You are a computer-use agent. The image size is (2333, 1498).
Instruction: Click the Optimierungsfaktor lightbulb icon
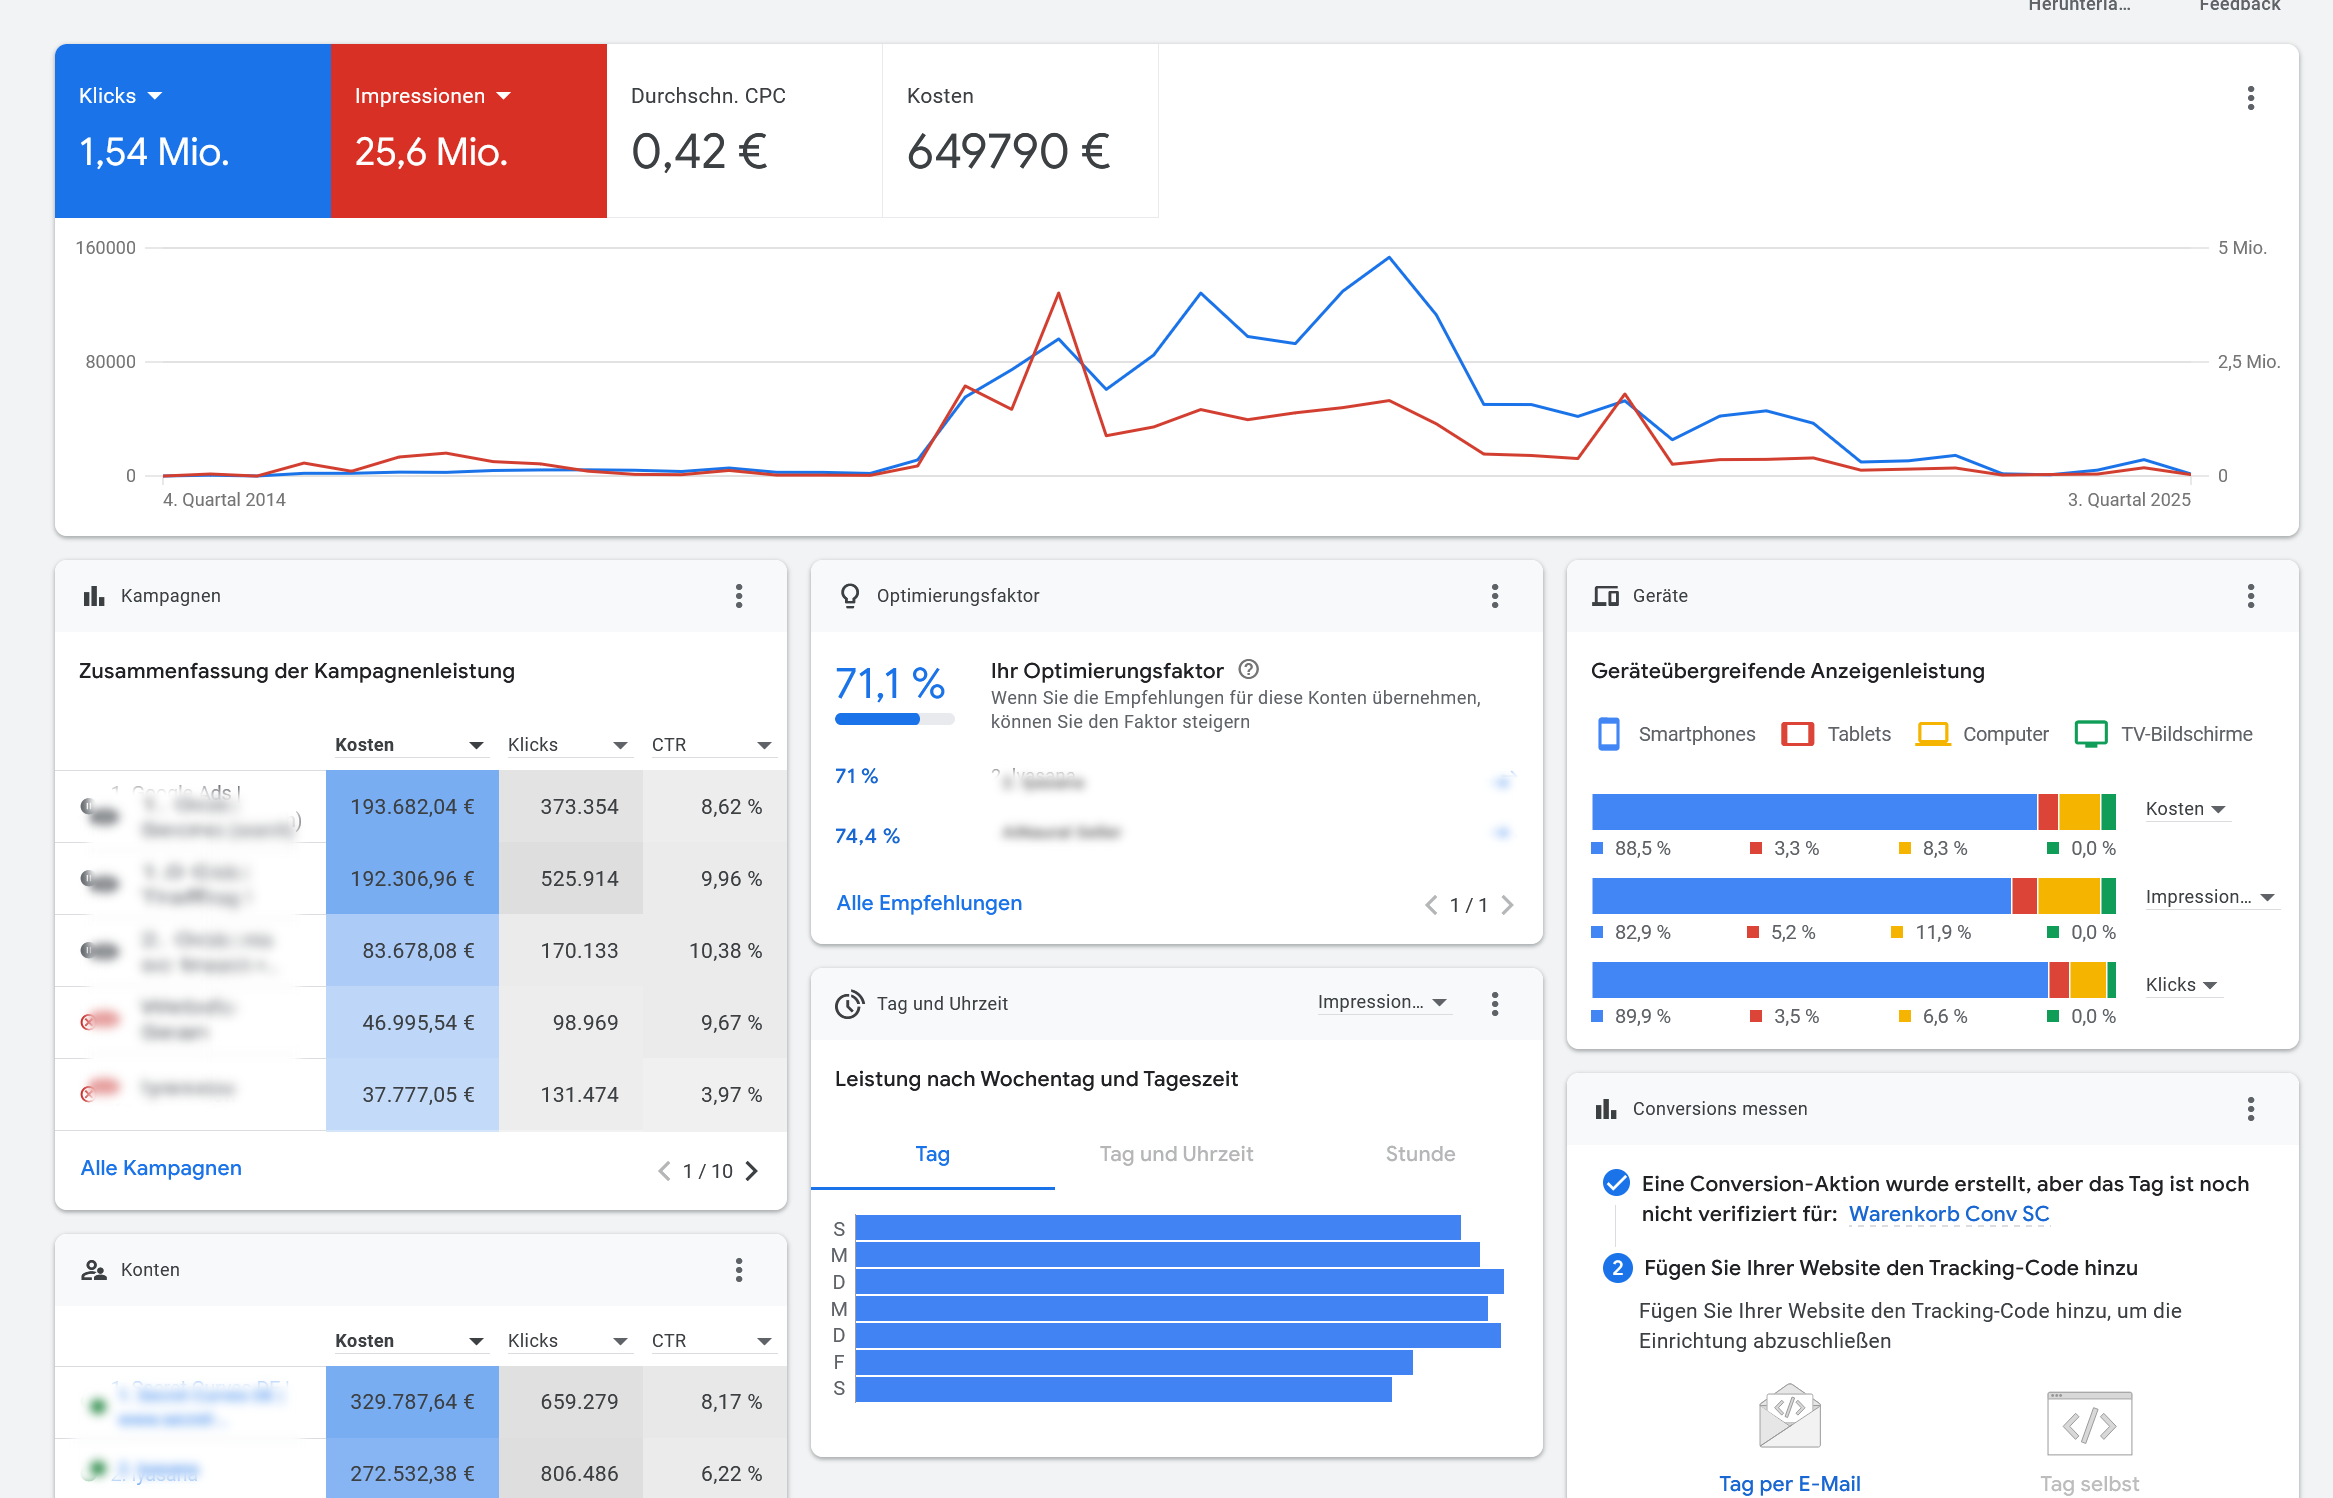[x=850, y=596]
